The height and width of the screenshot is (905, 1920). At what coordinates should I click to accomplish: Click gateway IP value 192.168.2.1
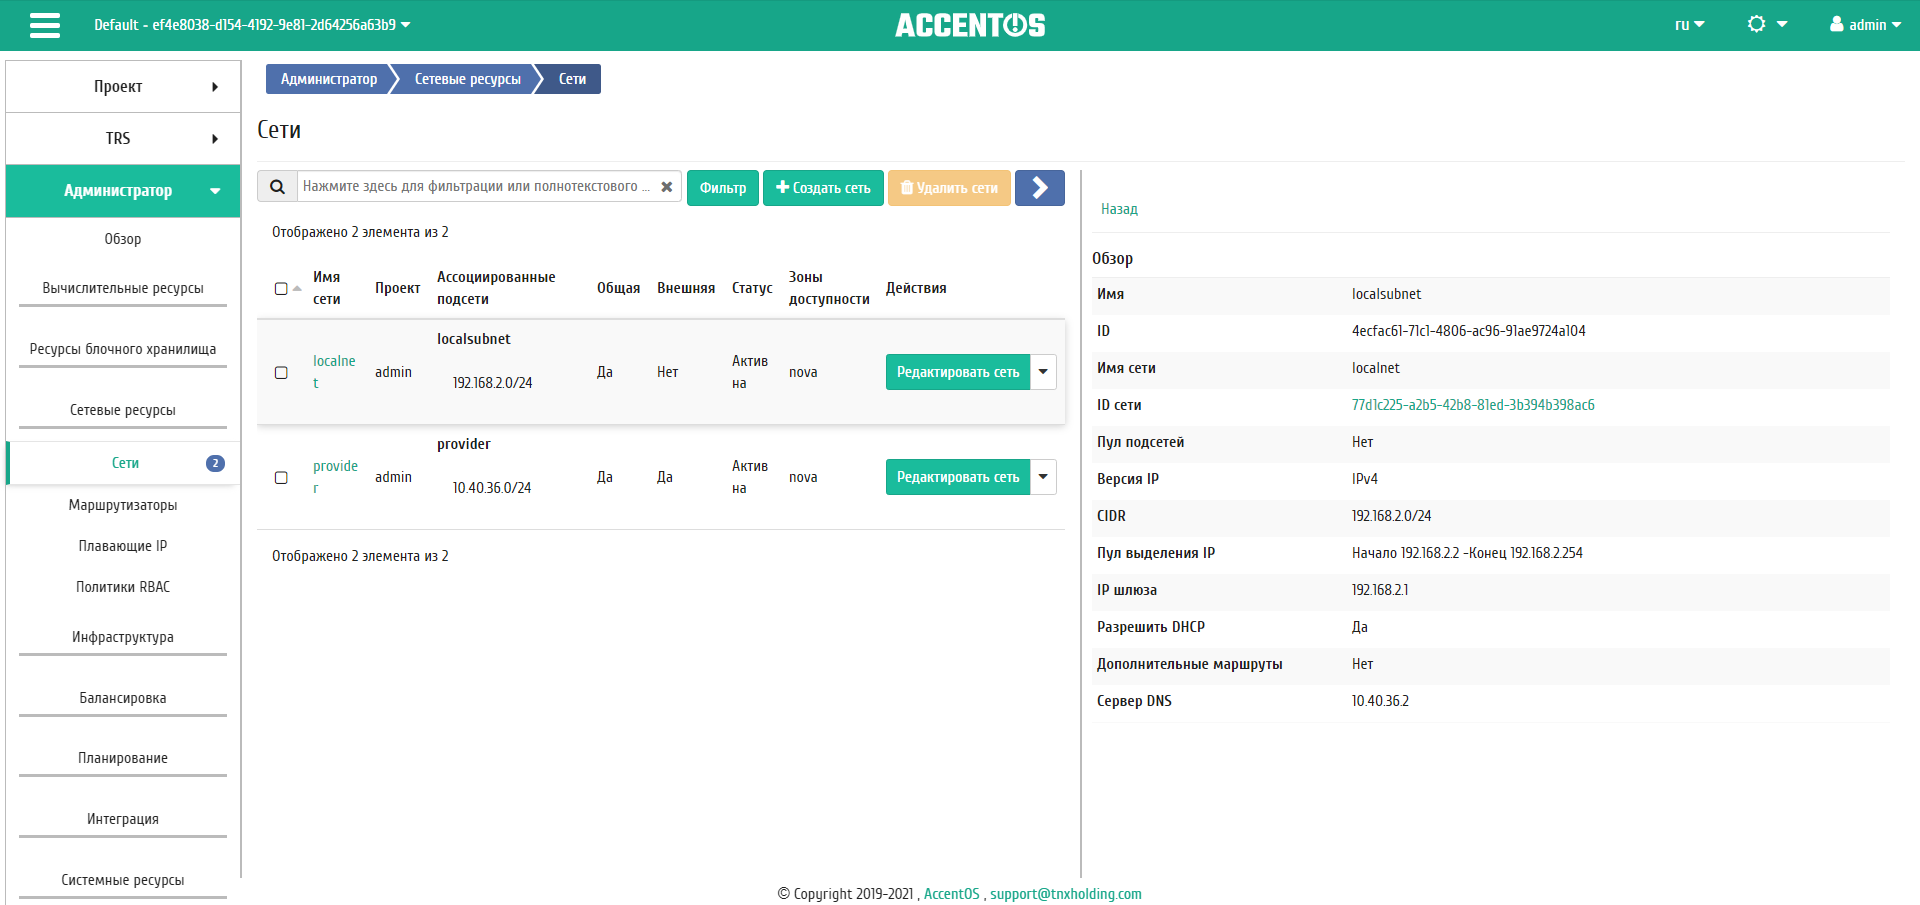tap(1380, 590)
